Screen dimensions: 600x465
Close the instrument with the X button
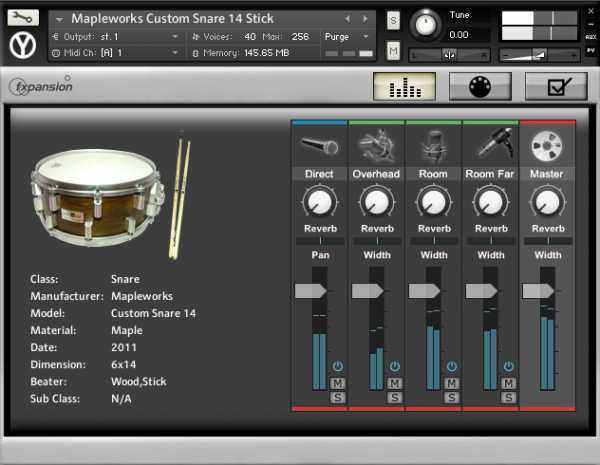point(591,11)
